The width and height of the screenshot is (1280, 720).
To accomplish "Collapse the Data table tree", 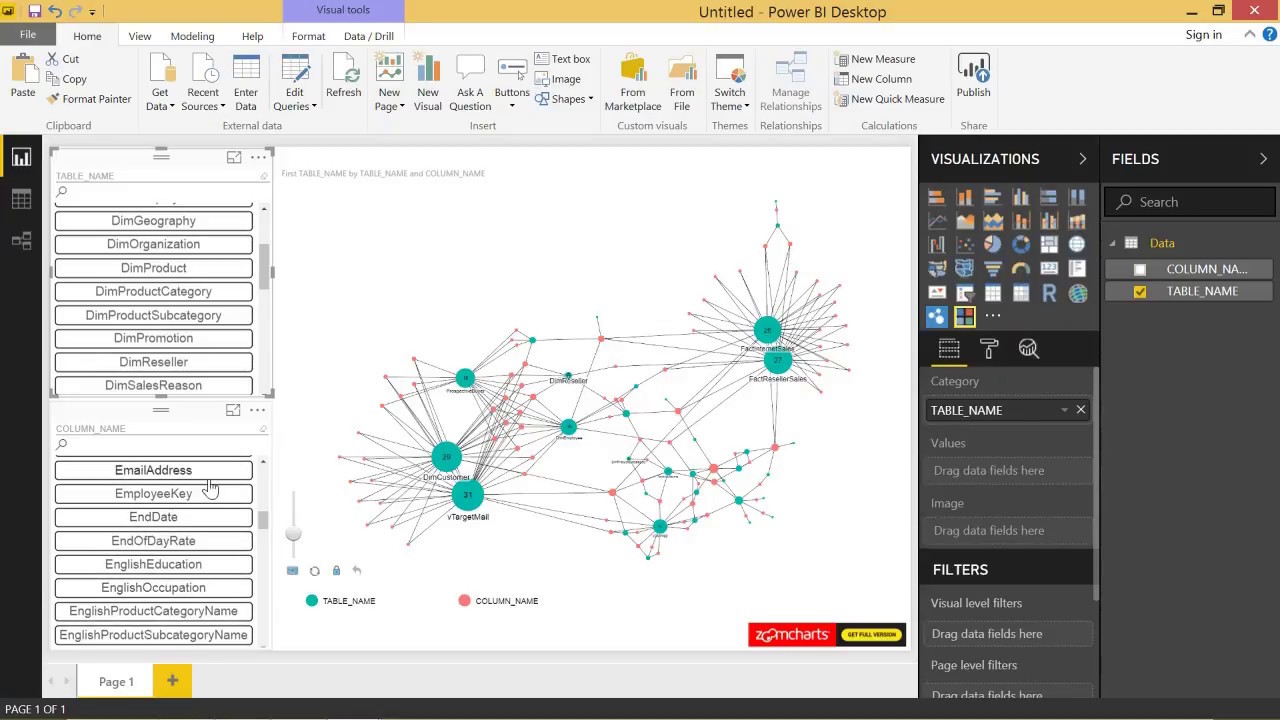I will pos(1112,243).
